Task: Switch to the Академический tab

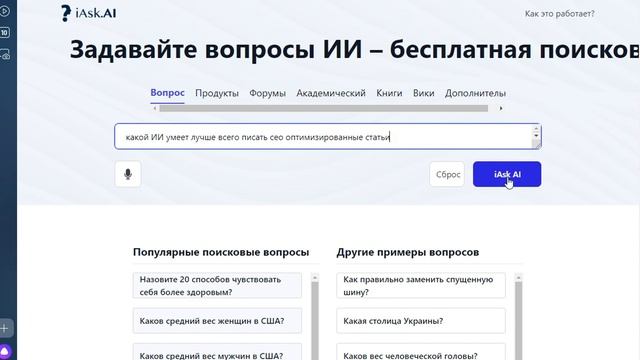Action: pos(331,93)
